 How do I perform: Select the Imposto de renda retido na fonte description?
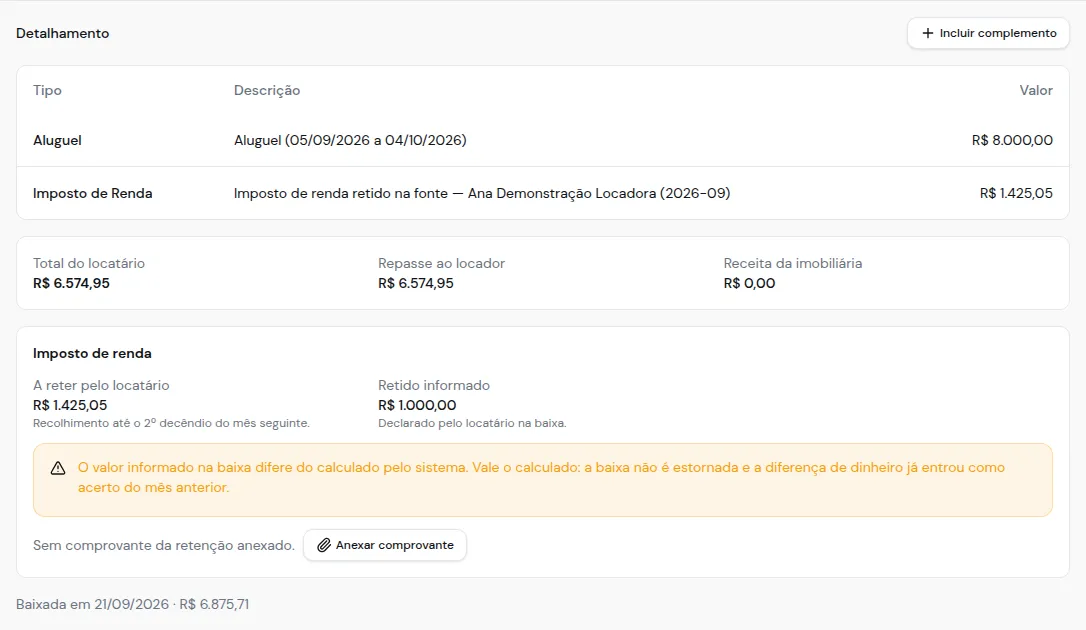482,193
